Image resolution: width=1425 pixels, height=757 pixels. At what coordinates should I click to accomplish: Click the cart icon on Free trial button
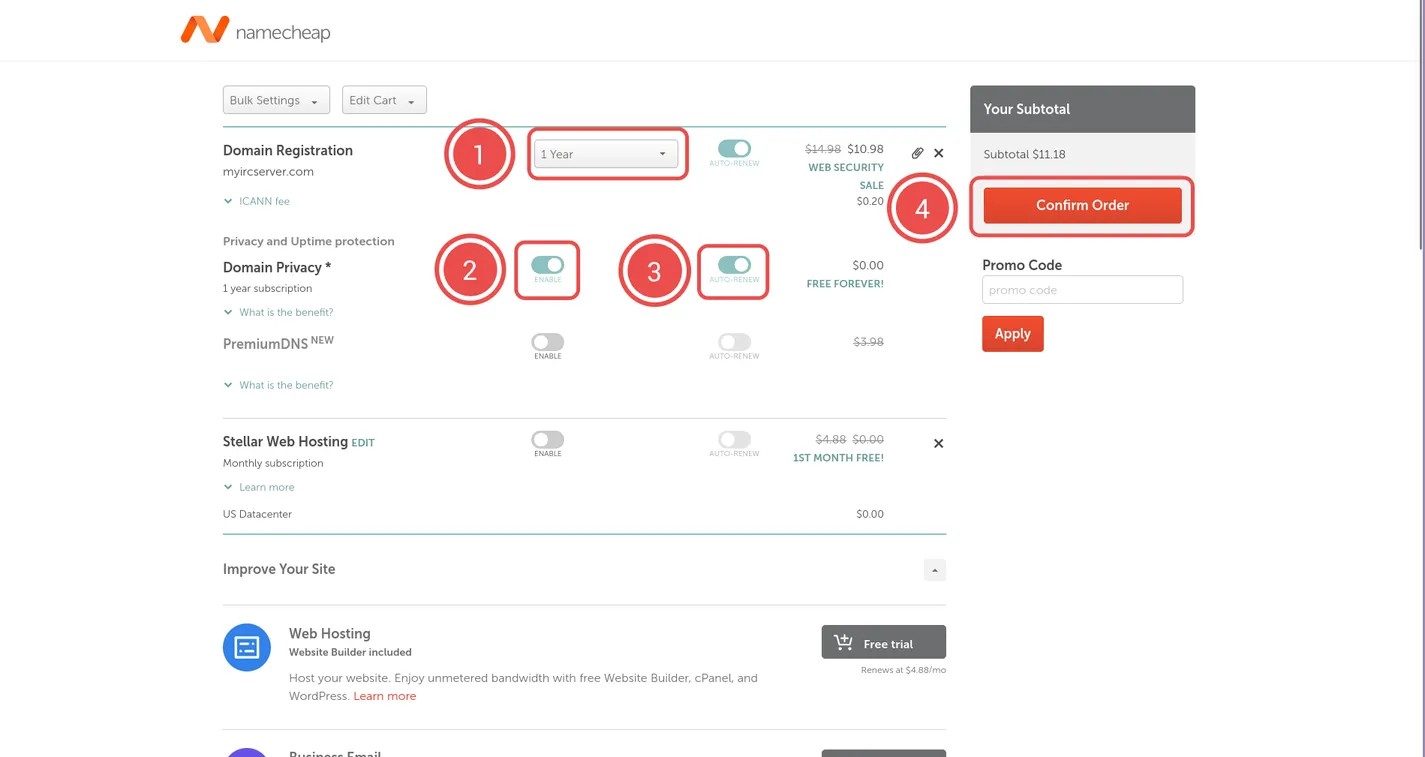click(843, 643)
